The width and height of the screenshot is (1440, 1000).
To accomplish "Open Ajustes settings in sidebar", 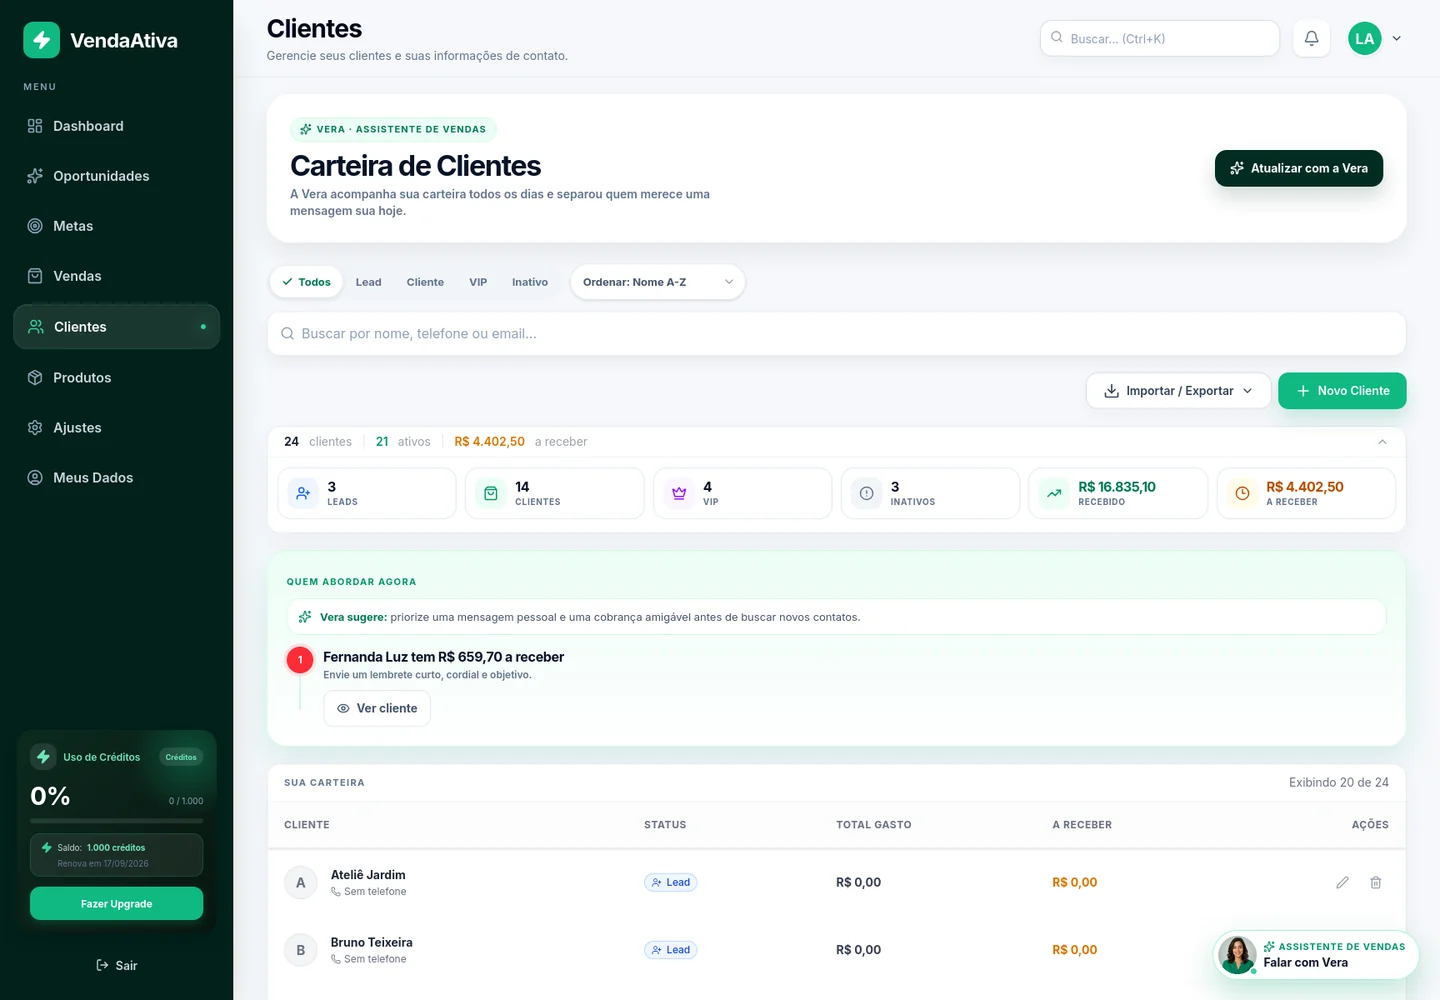I will (x=116, y=428).
